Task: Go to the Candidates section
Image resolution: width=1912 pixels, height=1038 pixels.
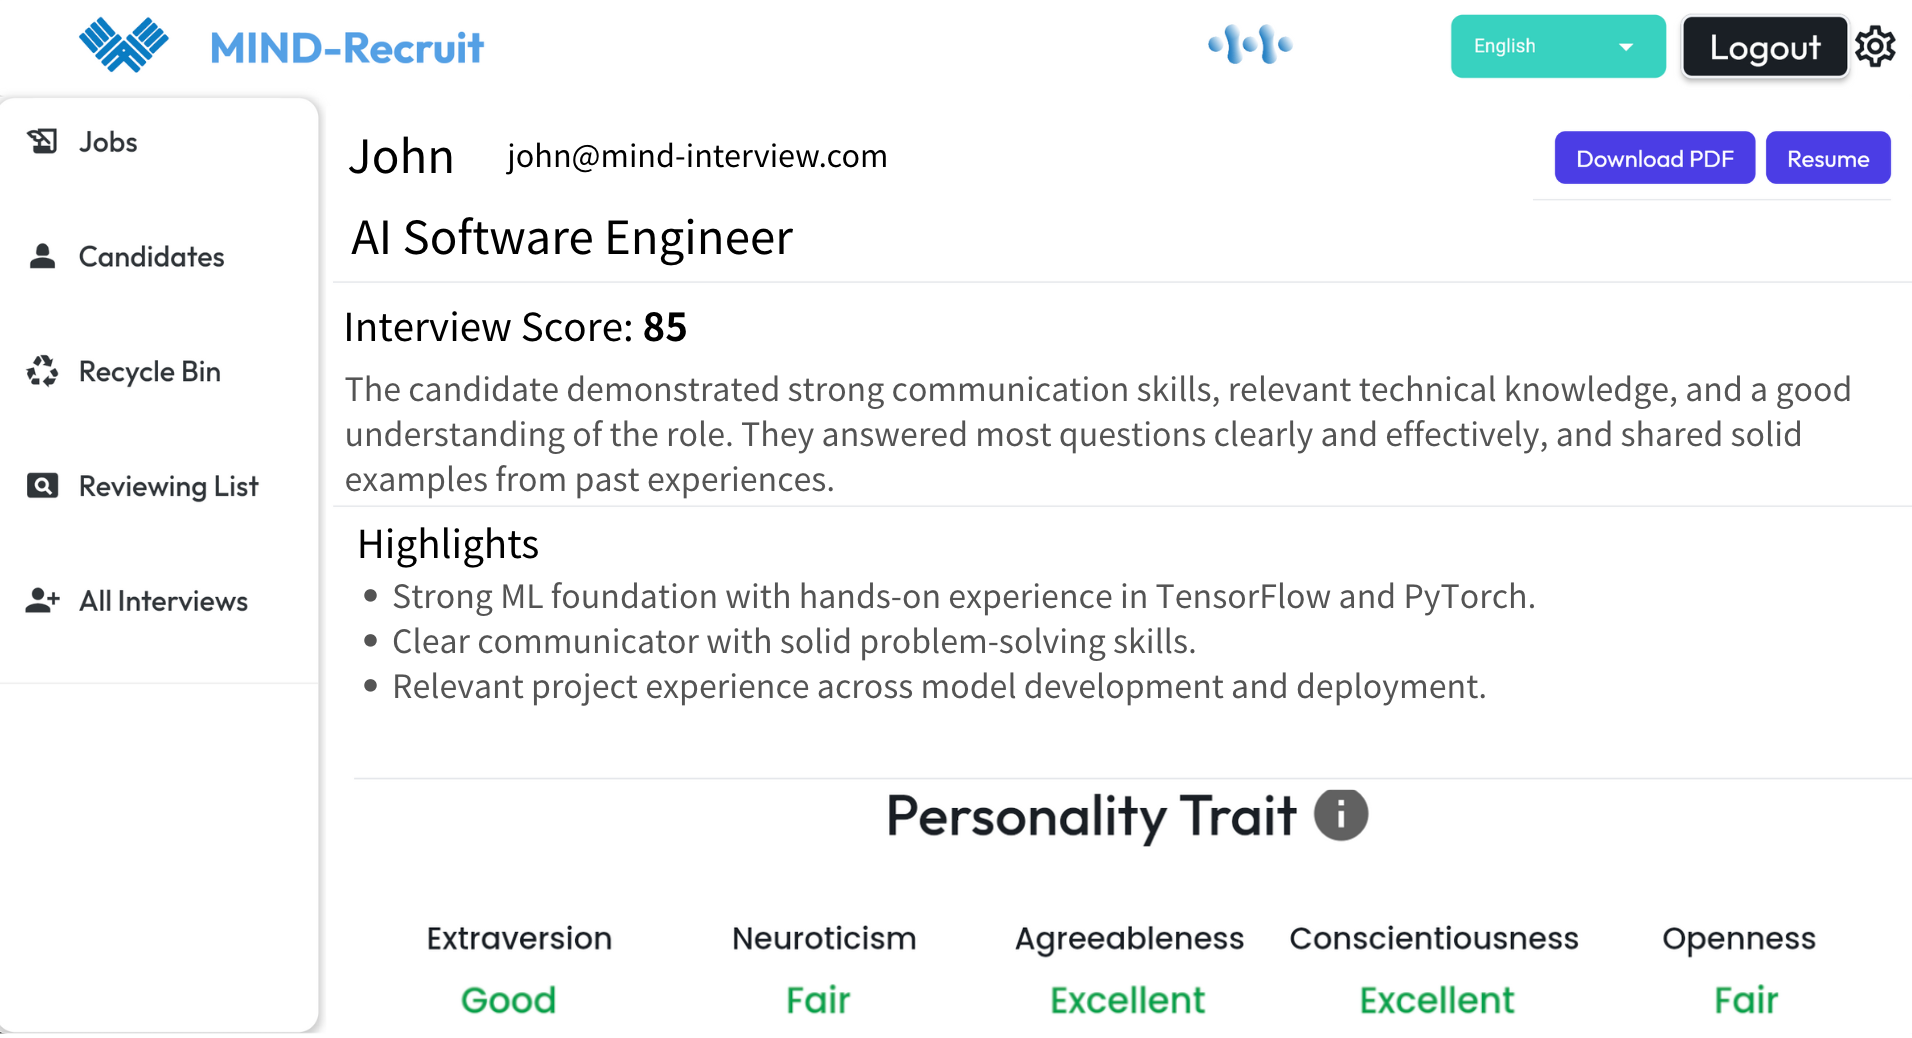Action: [x=151, y=257]
